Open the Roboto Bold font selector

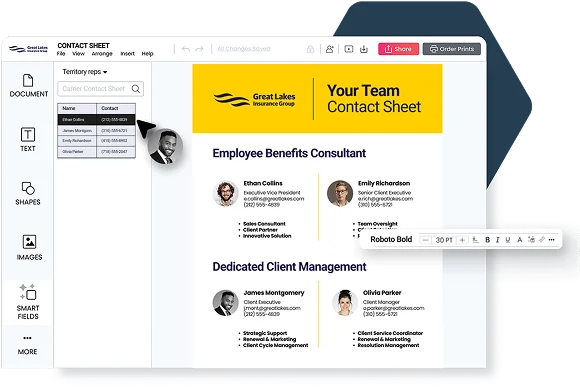(x=391, y=239)
